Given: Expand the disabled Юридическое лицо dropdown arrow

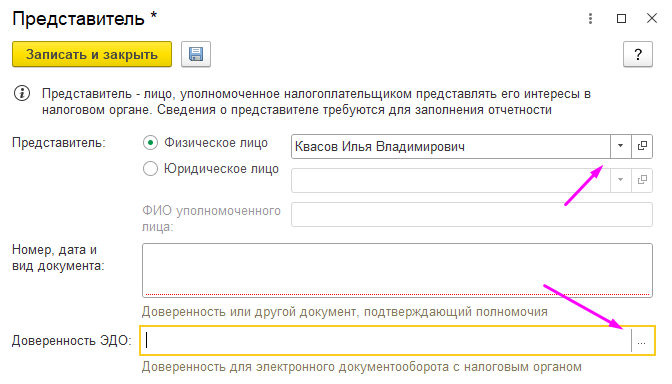Looking at the screenshot, I should click(621, 180).
